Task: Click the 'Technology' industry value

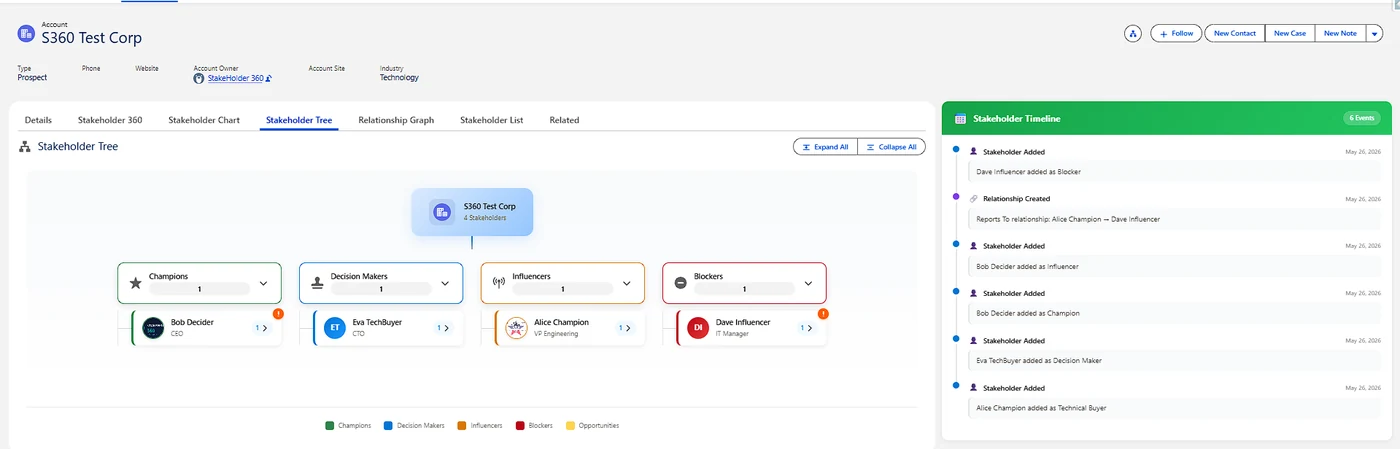Action: (x=399, y=77)
